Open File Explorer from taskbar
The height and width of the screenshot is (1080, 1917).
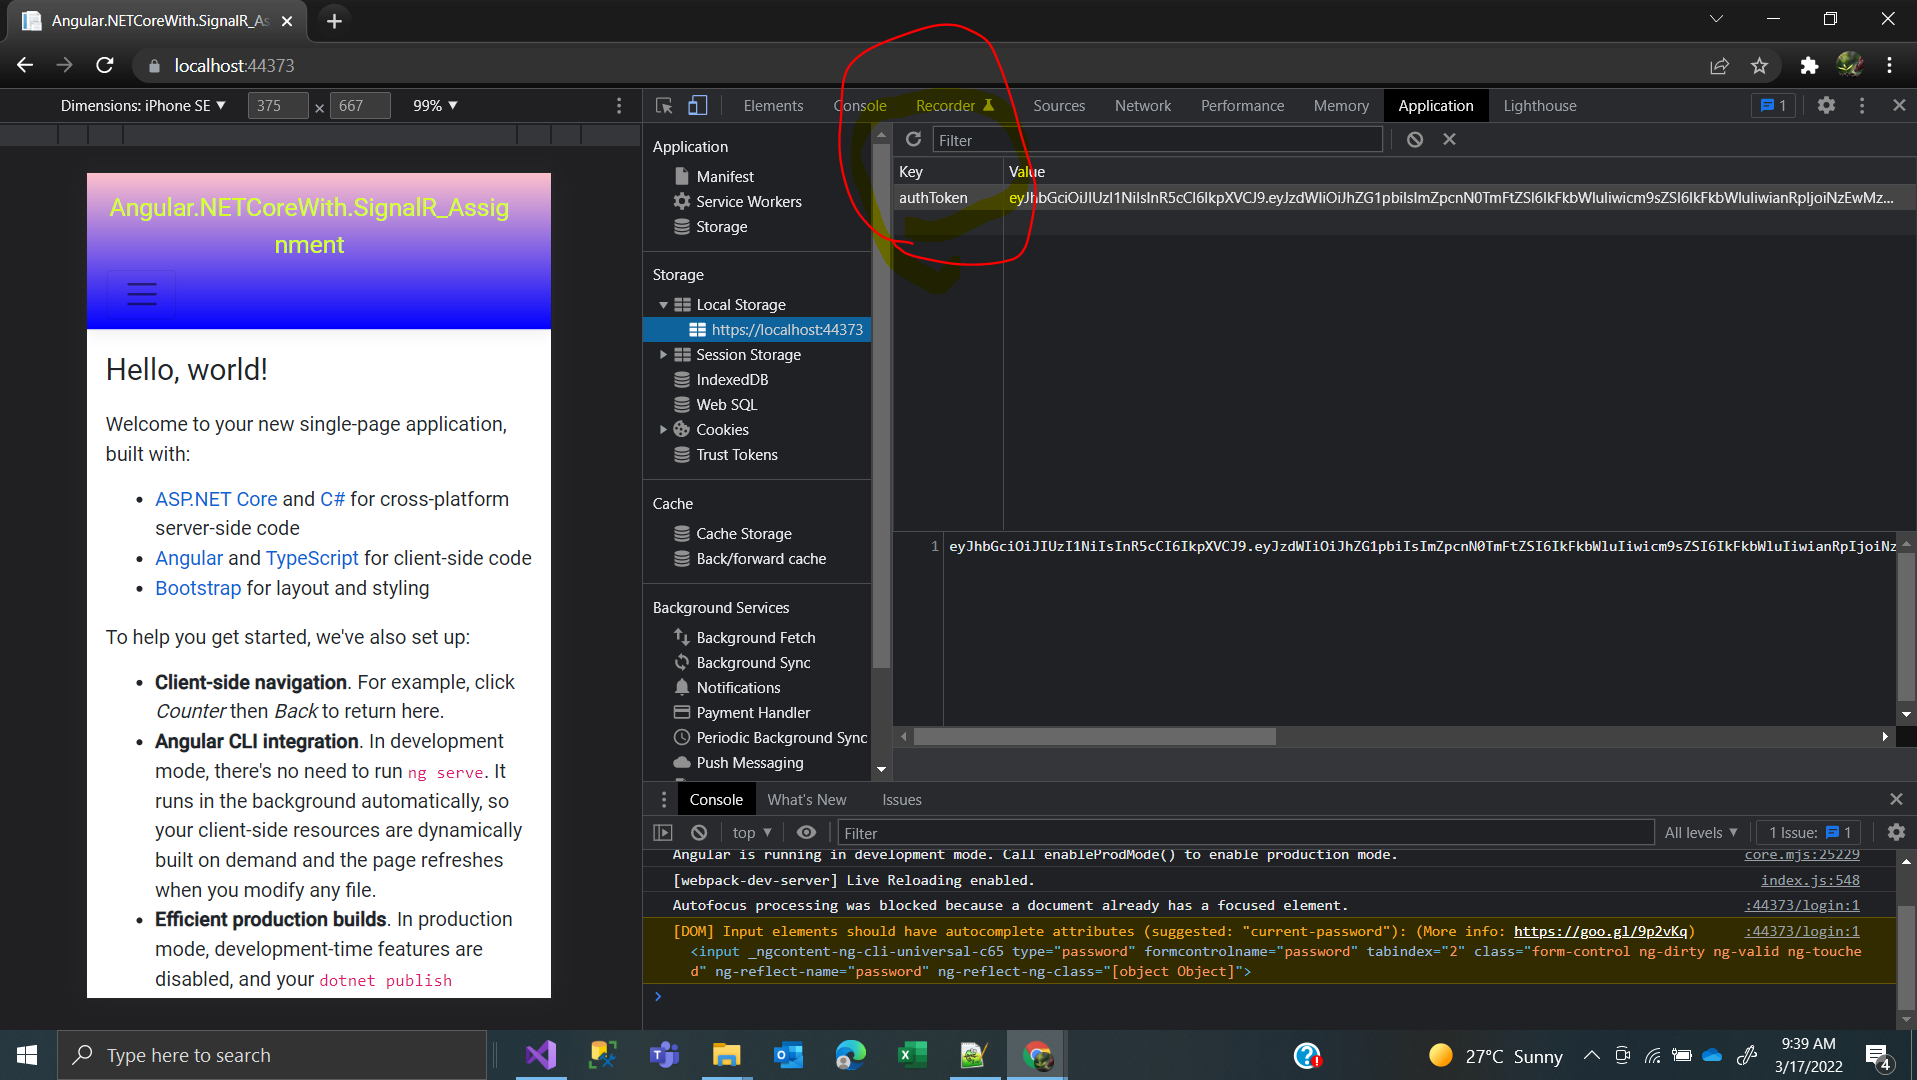point(726,1055)
